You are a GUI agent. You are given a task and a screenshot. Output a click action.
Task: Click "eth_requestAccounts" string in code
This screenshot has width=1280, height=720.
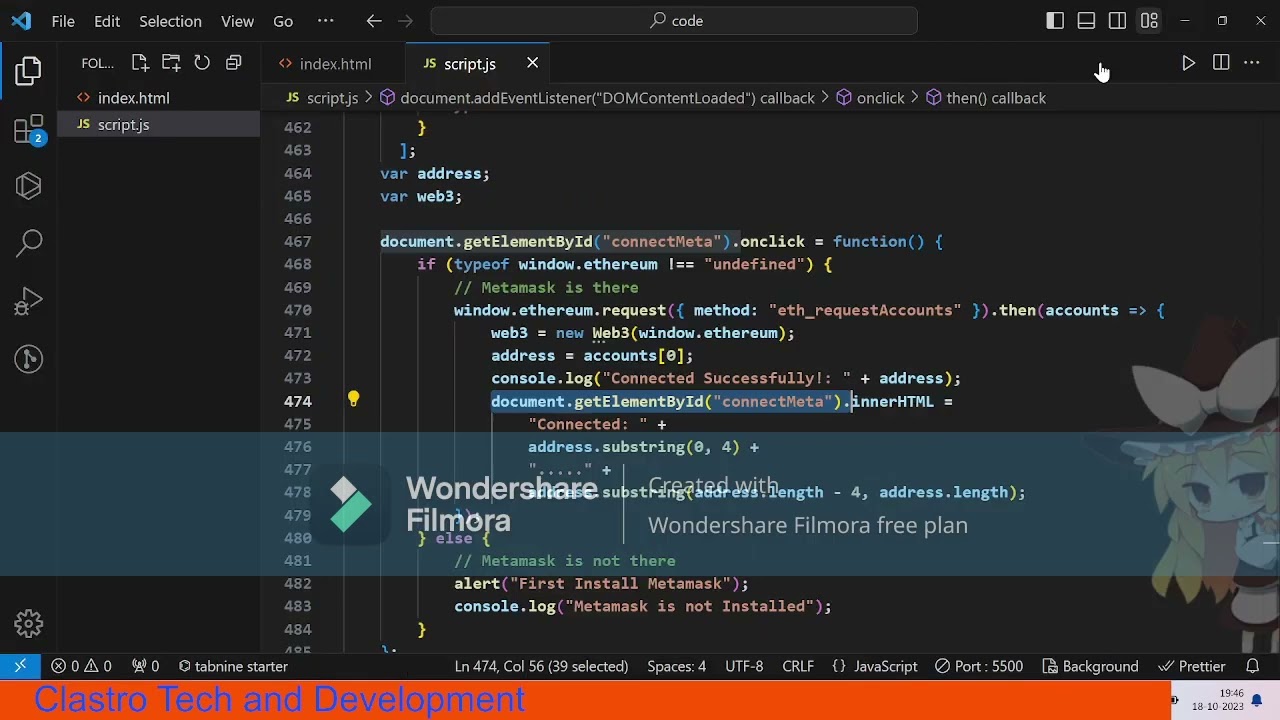click(865, 310)
